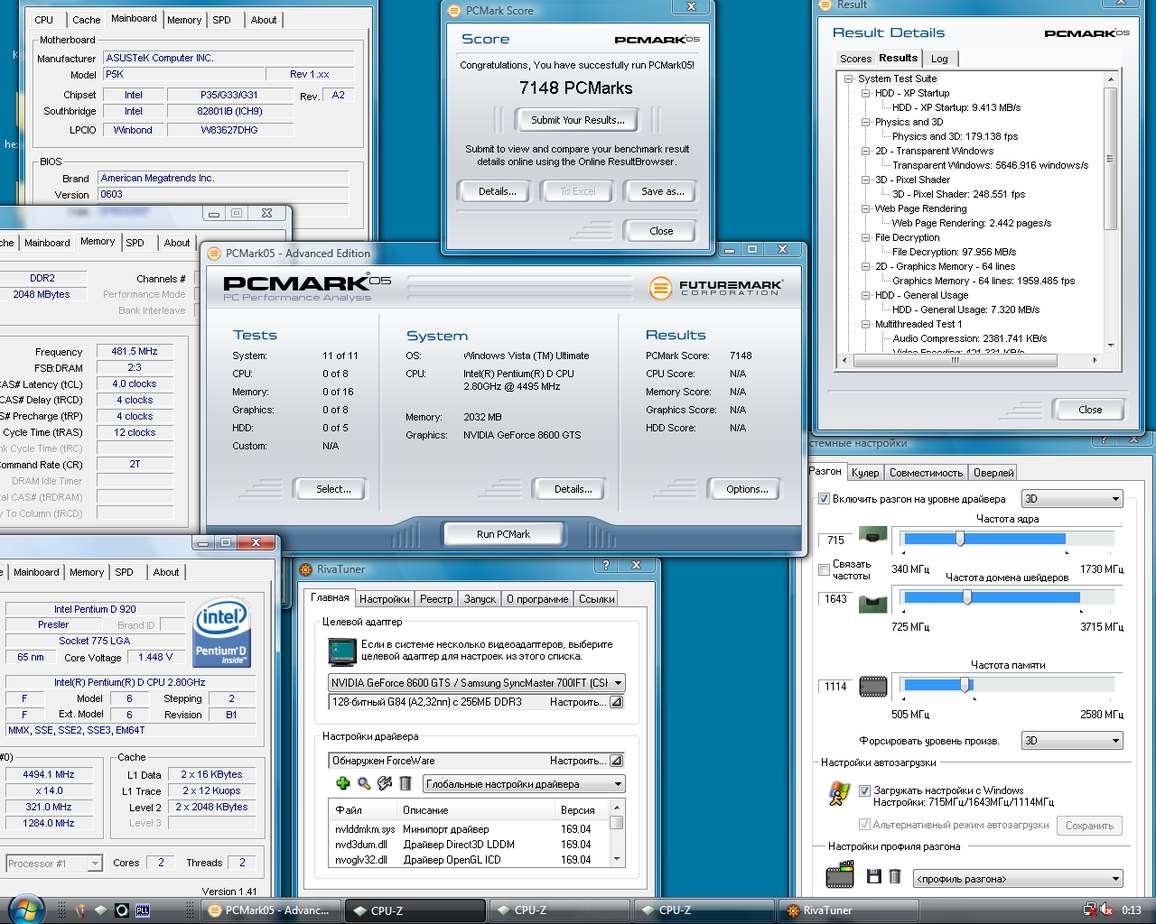Click the overclocking profile card icon

pyautogui.click(x=840, y=874)
